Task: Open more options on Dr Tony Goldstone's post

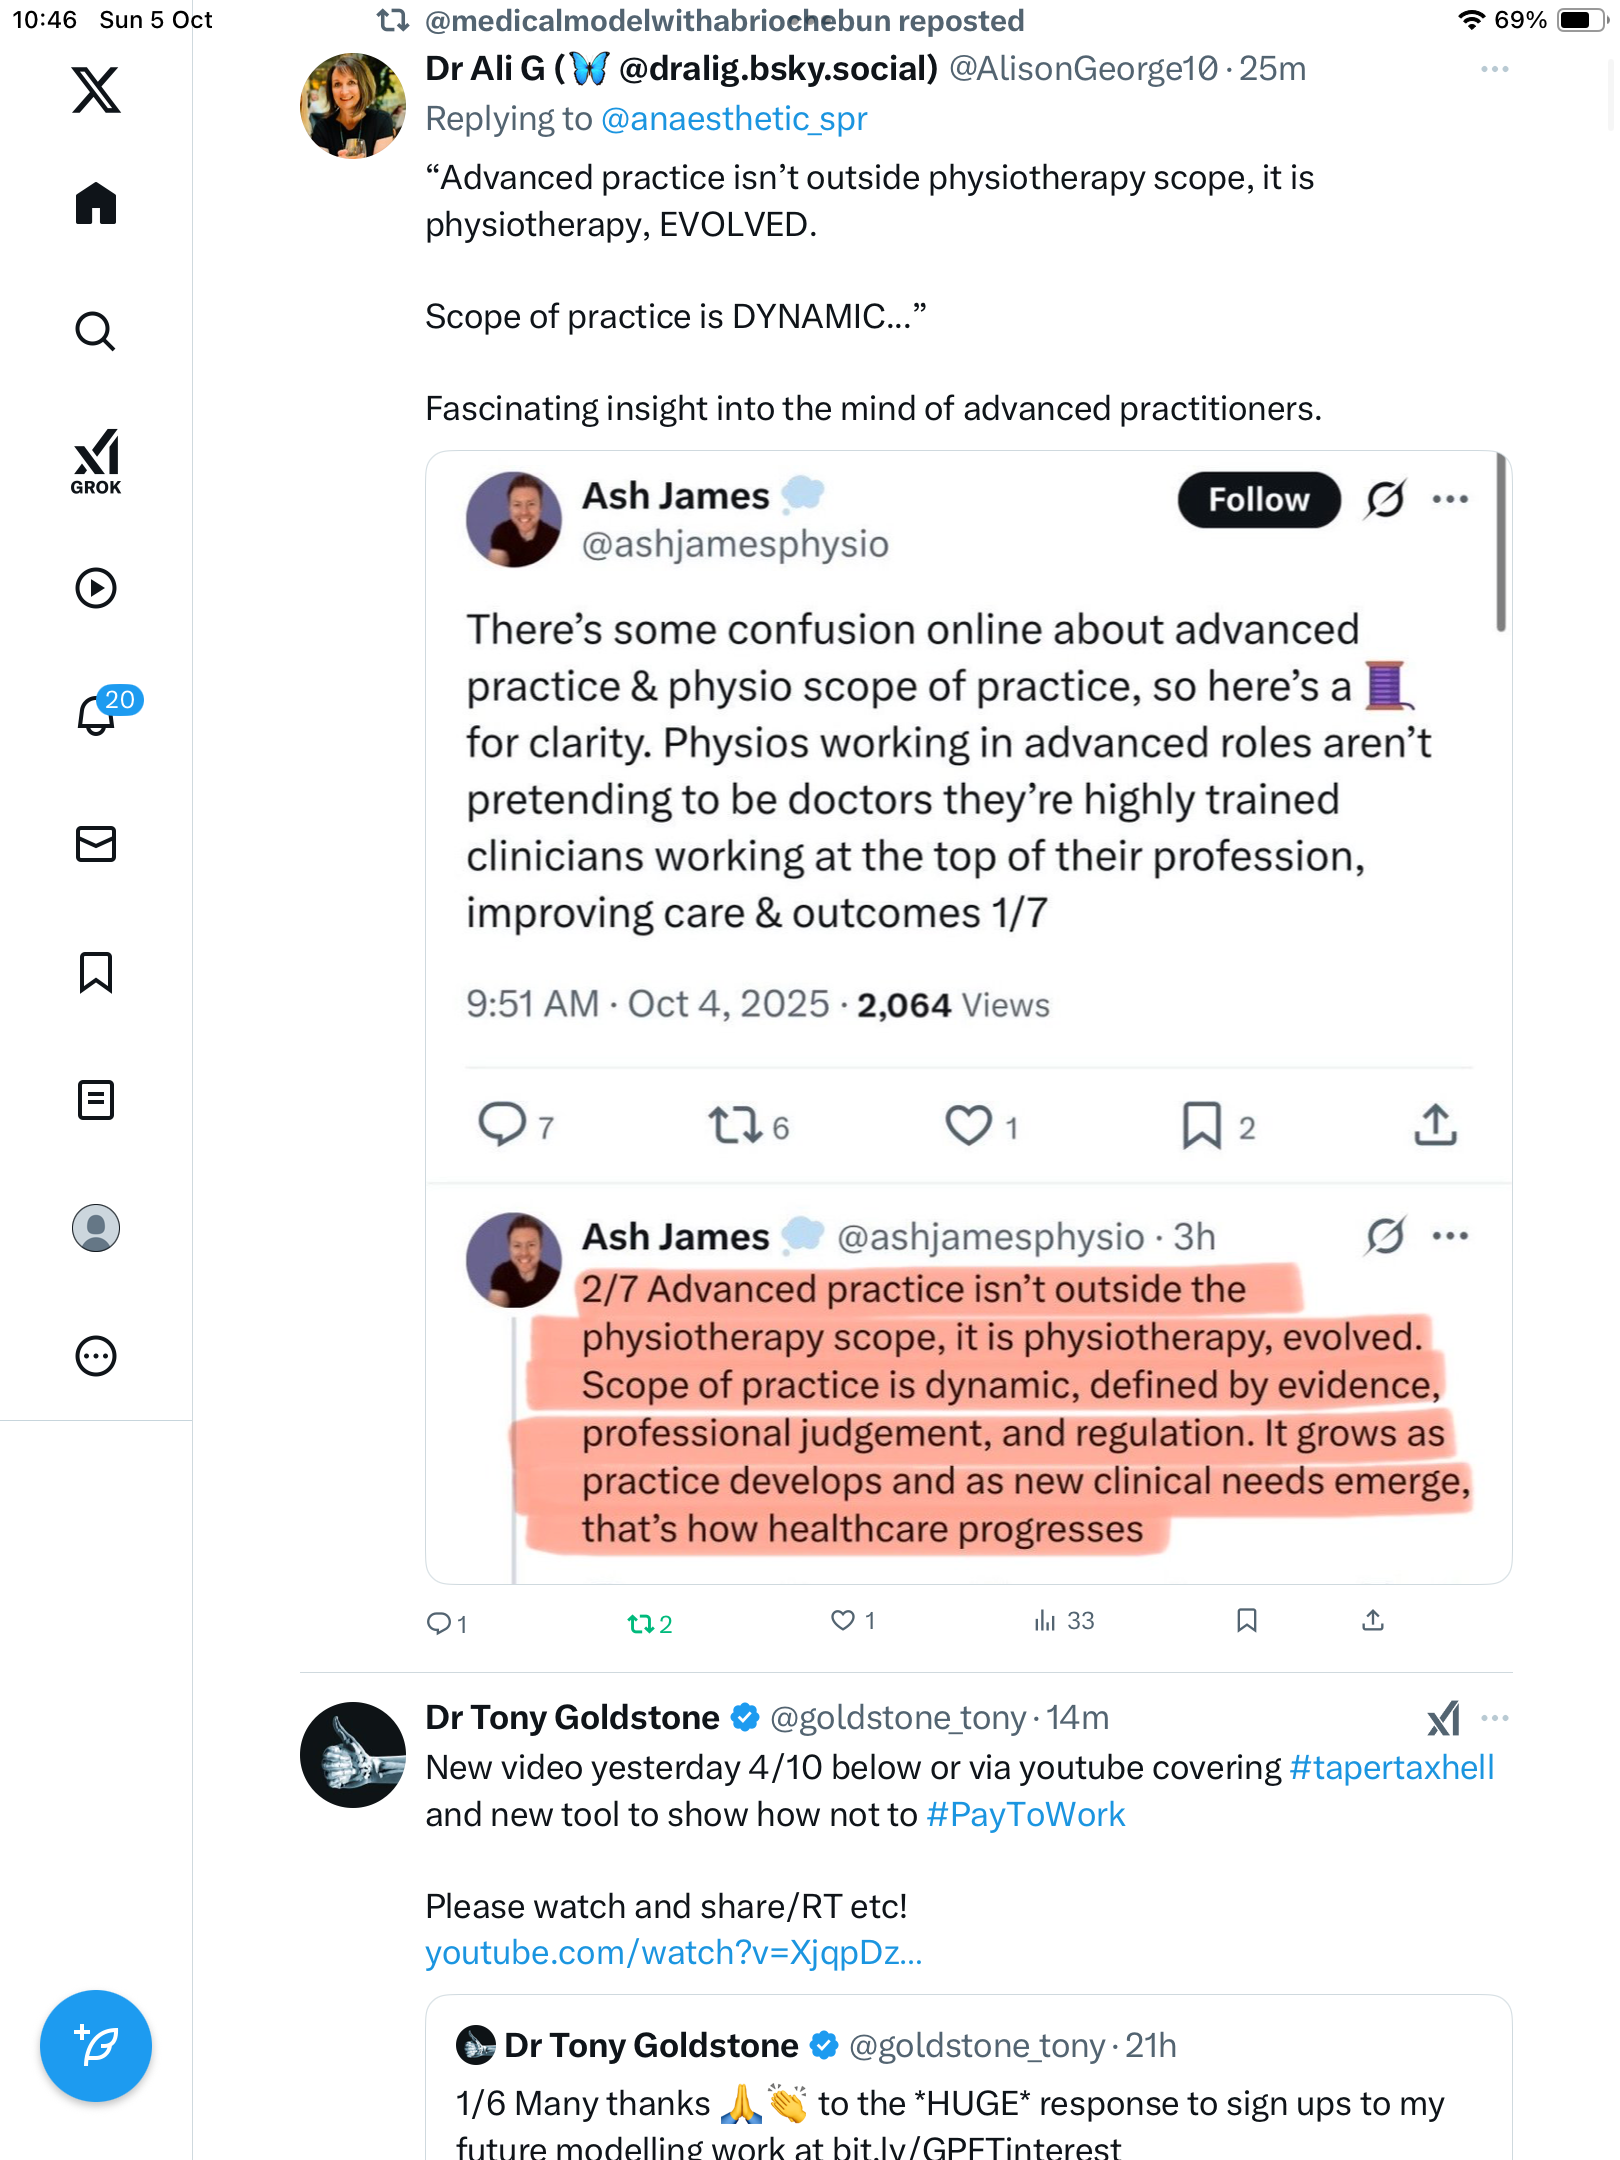Action: click(1494, 1718)
